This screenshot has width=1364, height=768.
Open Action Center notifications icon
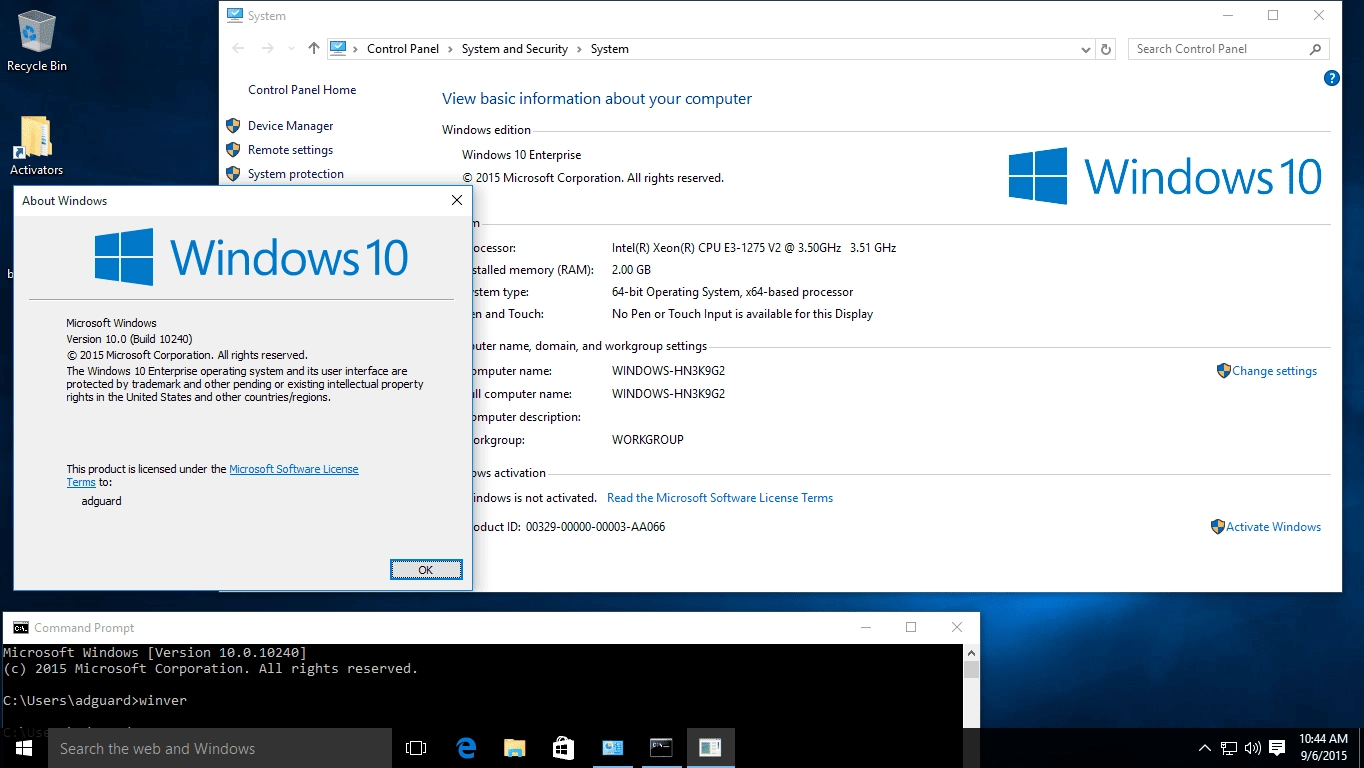[x=1277, y=748]
